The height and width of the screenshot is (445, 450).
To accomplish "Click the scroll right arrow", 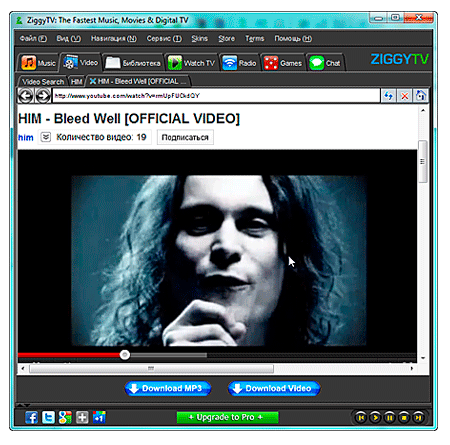I will point(412,368).
